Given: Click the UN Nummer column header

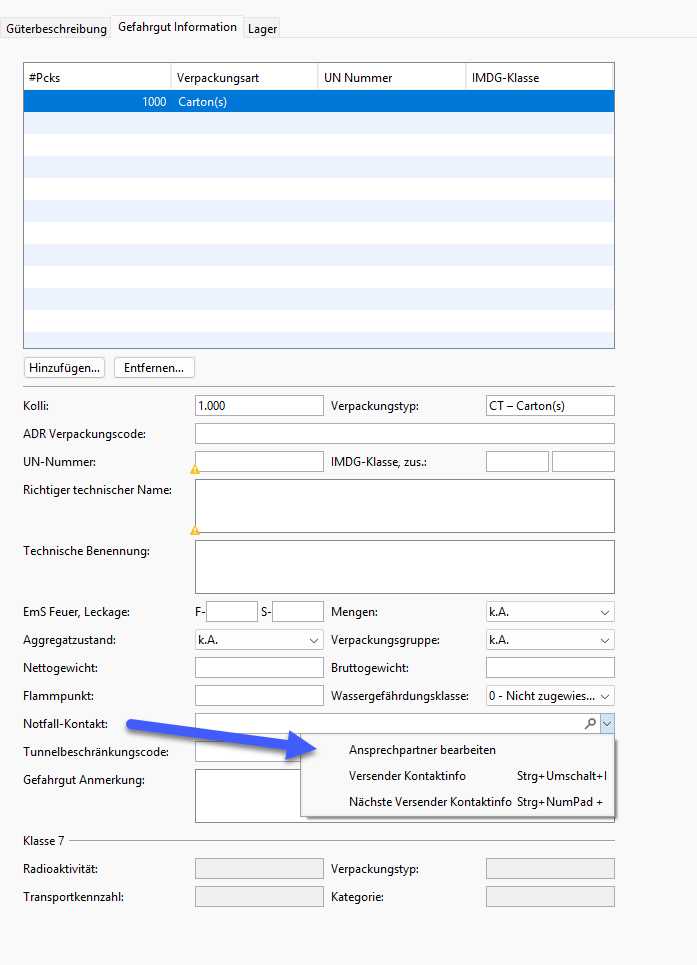Looking at the screenshot, I should 391,78.
